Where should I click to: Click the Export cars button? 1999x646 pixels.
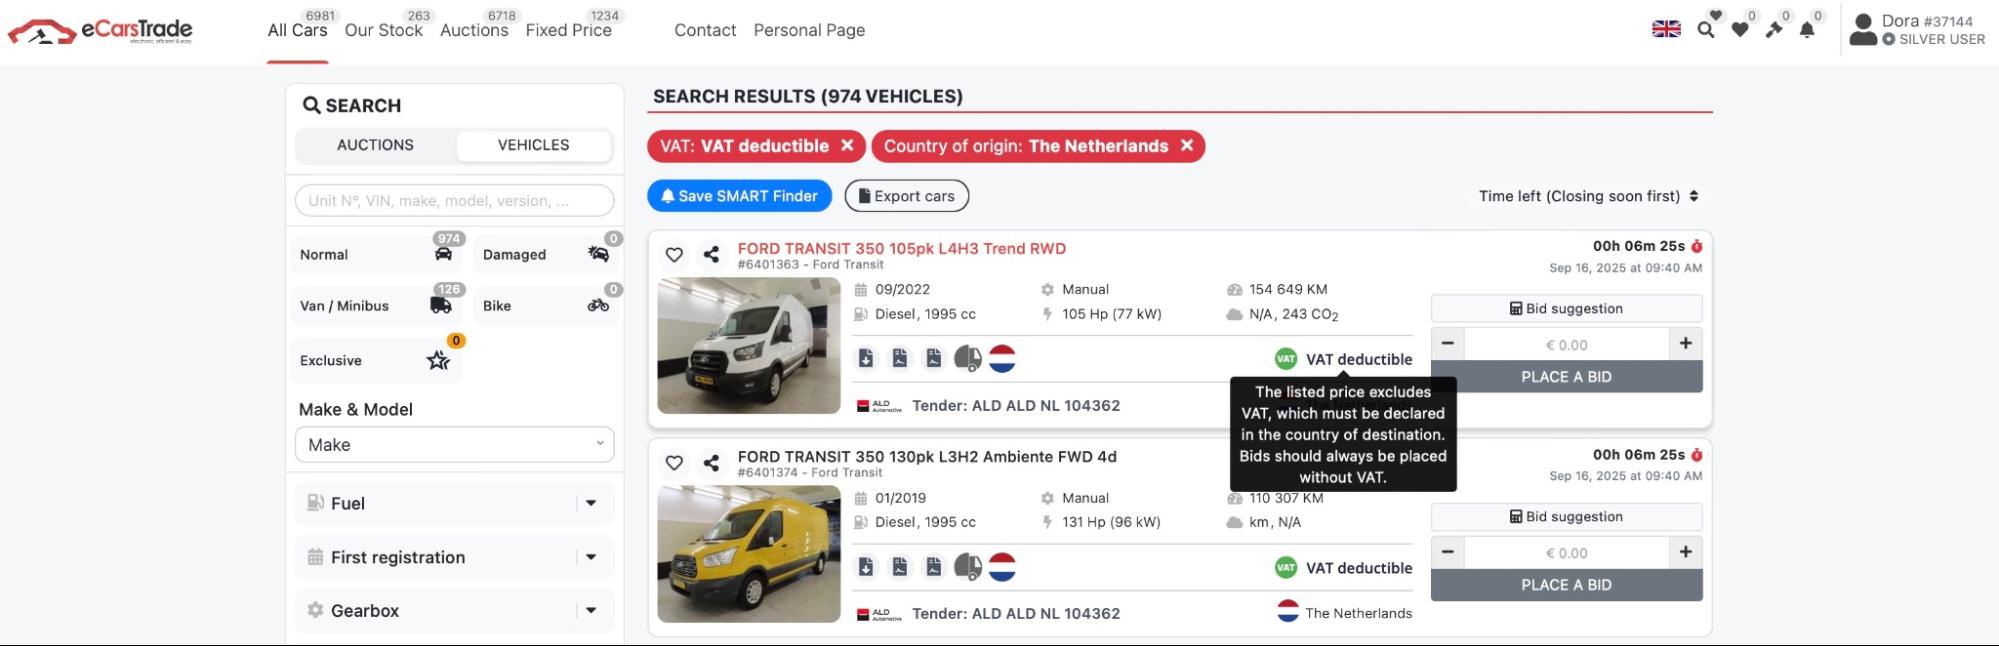[906, 196]
